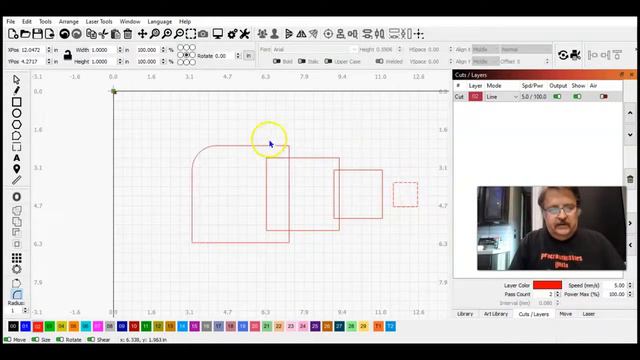
Task: Open the Offset Shapes tool
Action: point(16,197)
